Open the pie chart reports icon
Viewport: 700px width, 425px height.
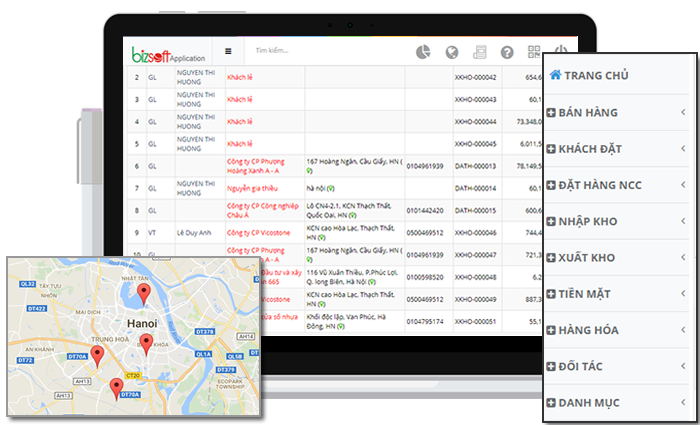(x=423, y=52)
